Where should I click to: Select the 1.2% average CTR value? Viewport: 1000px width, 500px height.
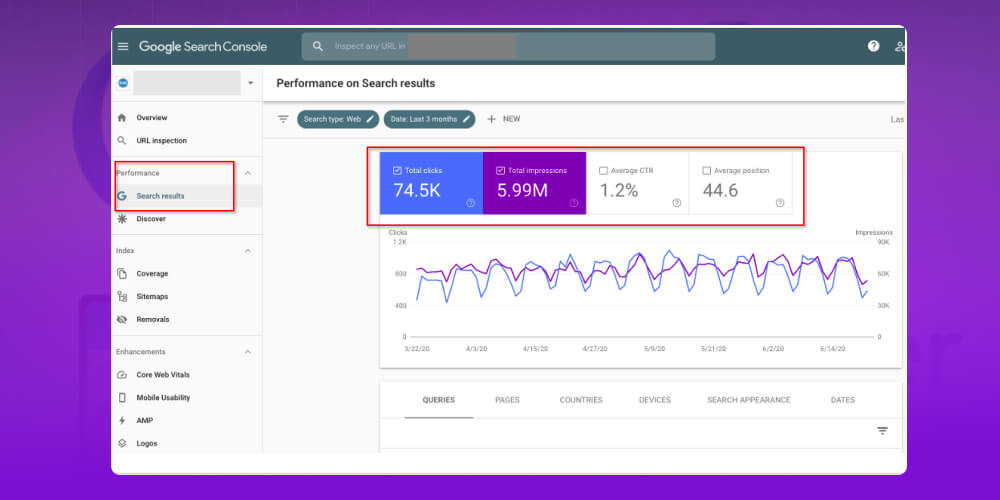[619, 191]
